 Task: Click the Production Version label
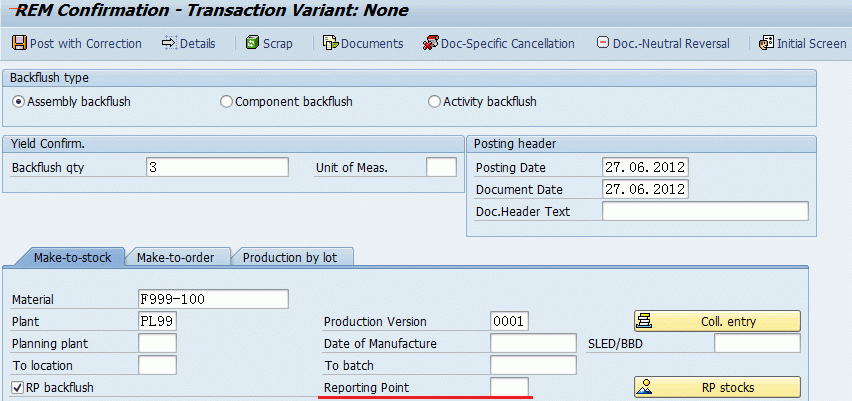click(375, 322)
